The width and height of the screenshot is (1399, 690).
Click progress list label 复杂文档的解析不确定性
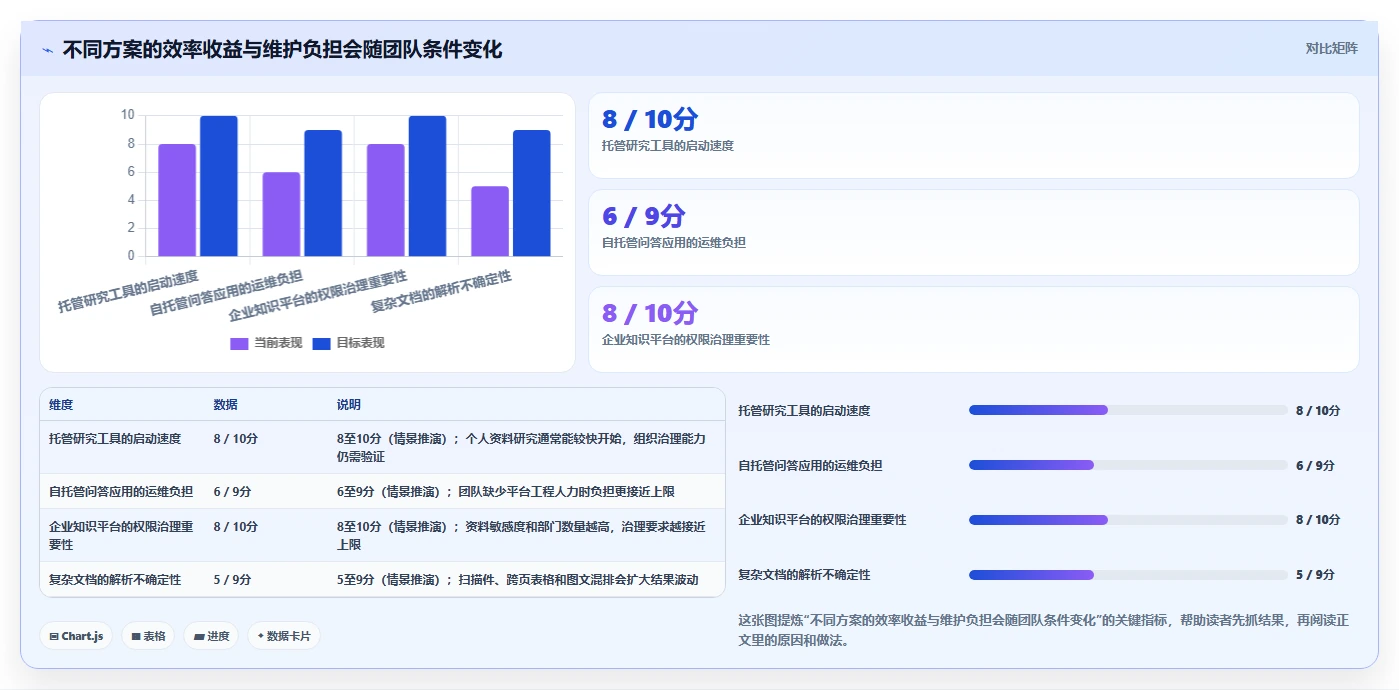[804, 575]
